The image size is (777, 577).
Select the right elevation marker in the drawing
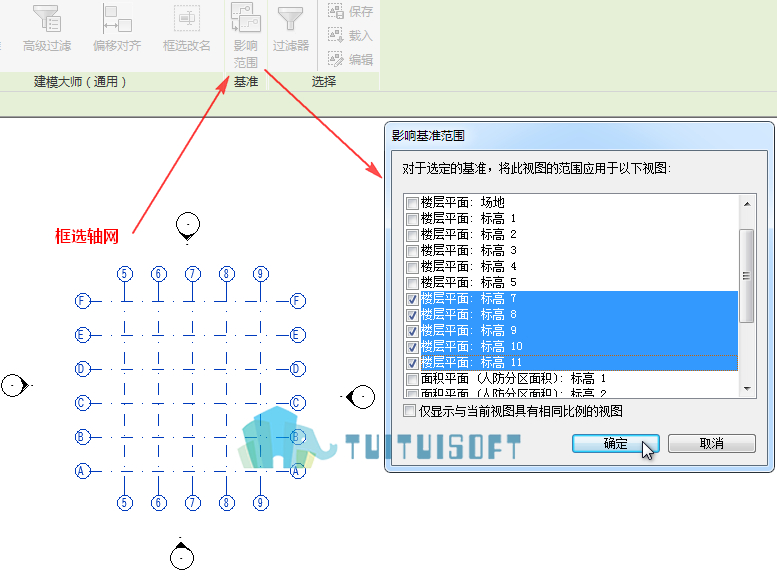coord(361,397)
